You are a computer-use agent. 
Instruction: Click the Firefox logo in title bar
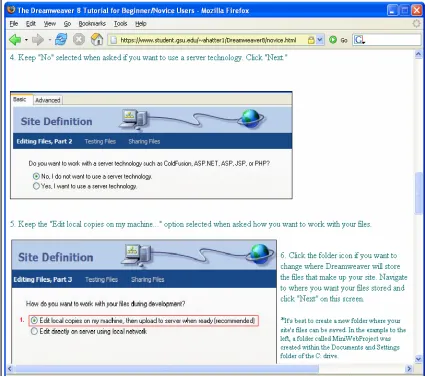pos(11,10)
